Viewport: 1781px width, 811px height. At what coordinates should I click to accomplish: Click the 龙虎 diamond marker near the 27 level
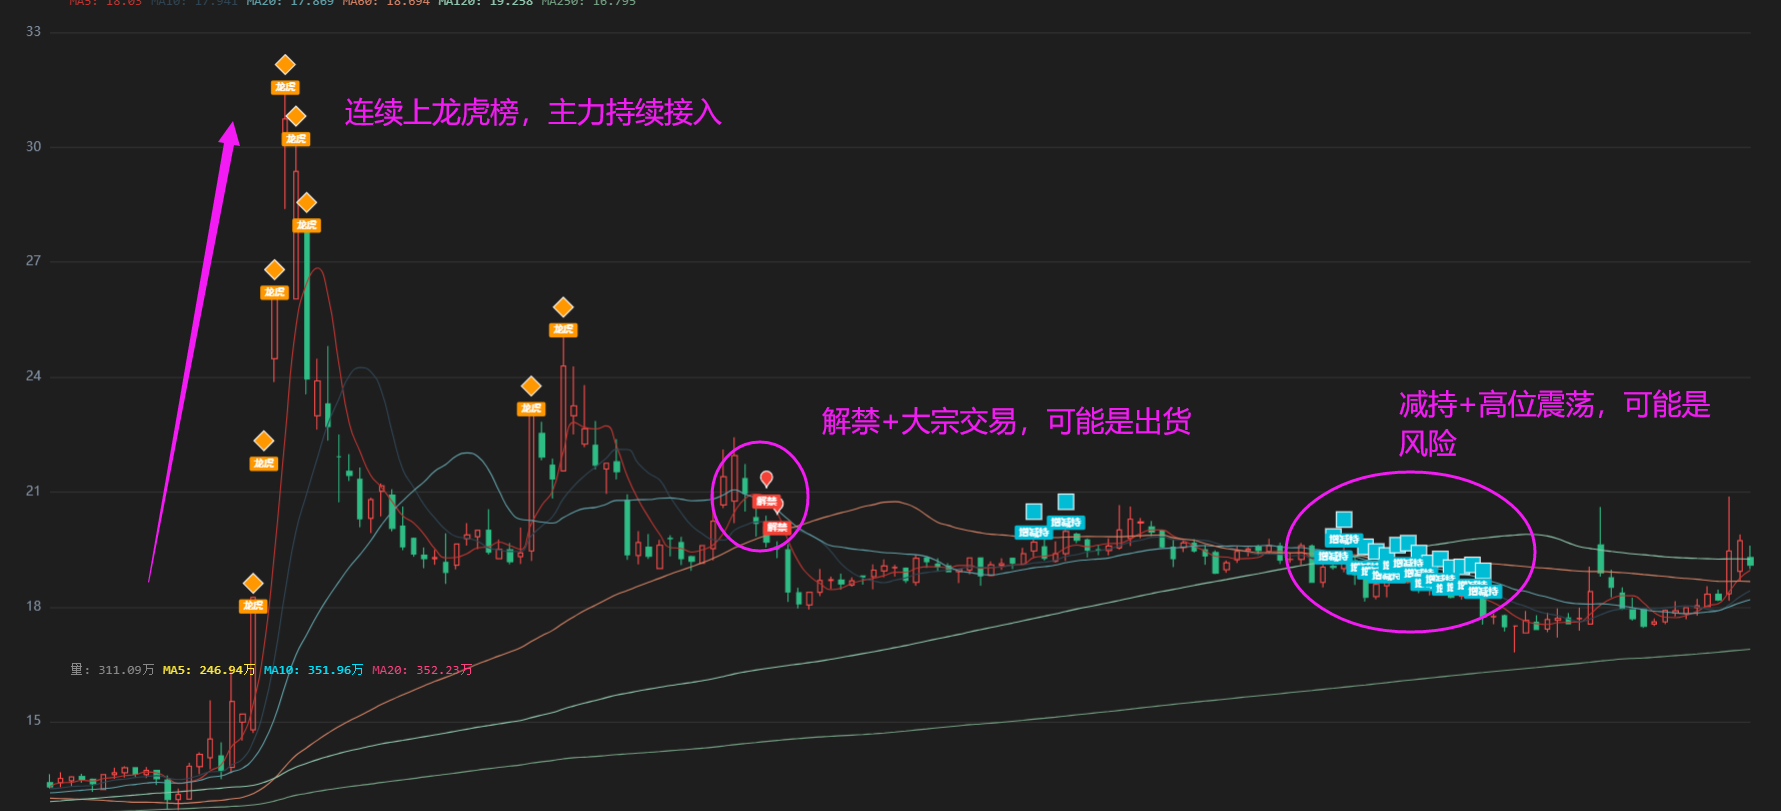pos(274,270)
